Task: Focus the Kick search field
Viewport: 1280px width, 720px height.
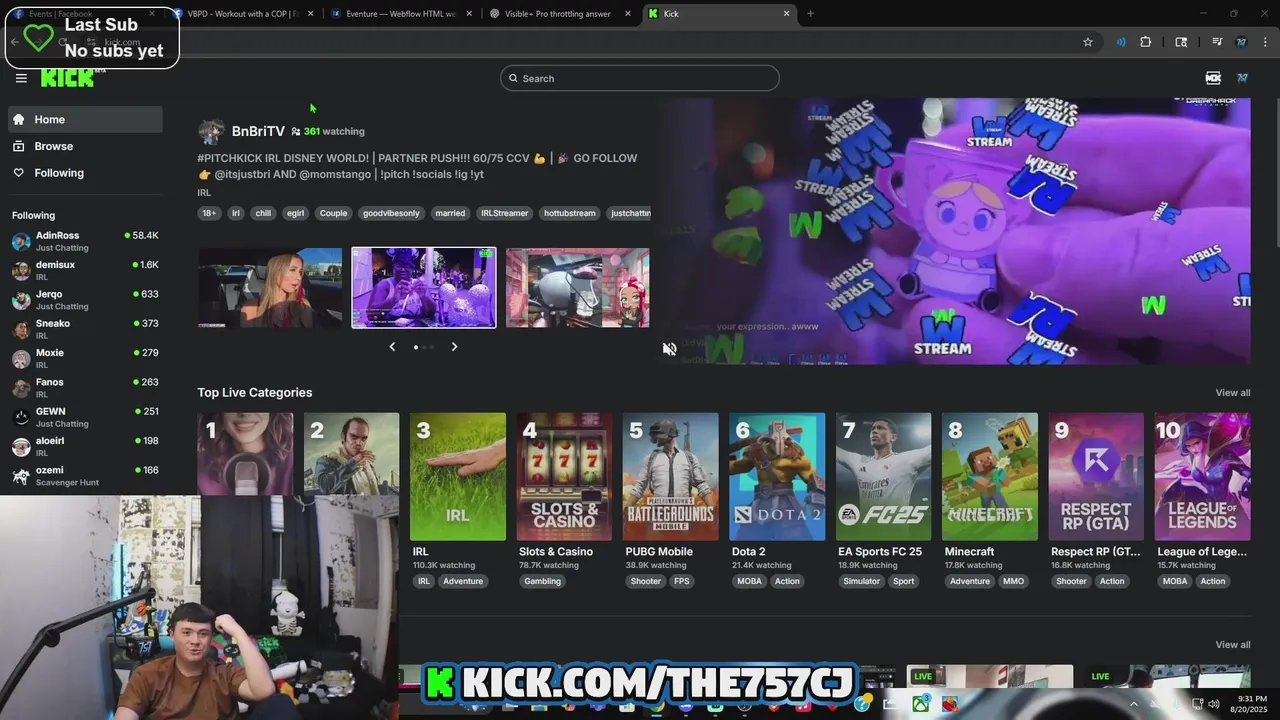Action: pyautogui.click(x=640, y=78)
